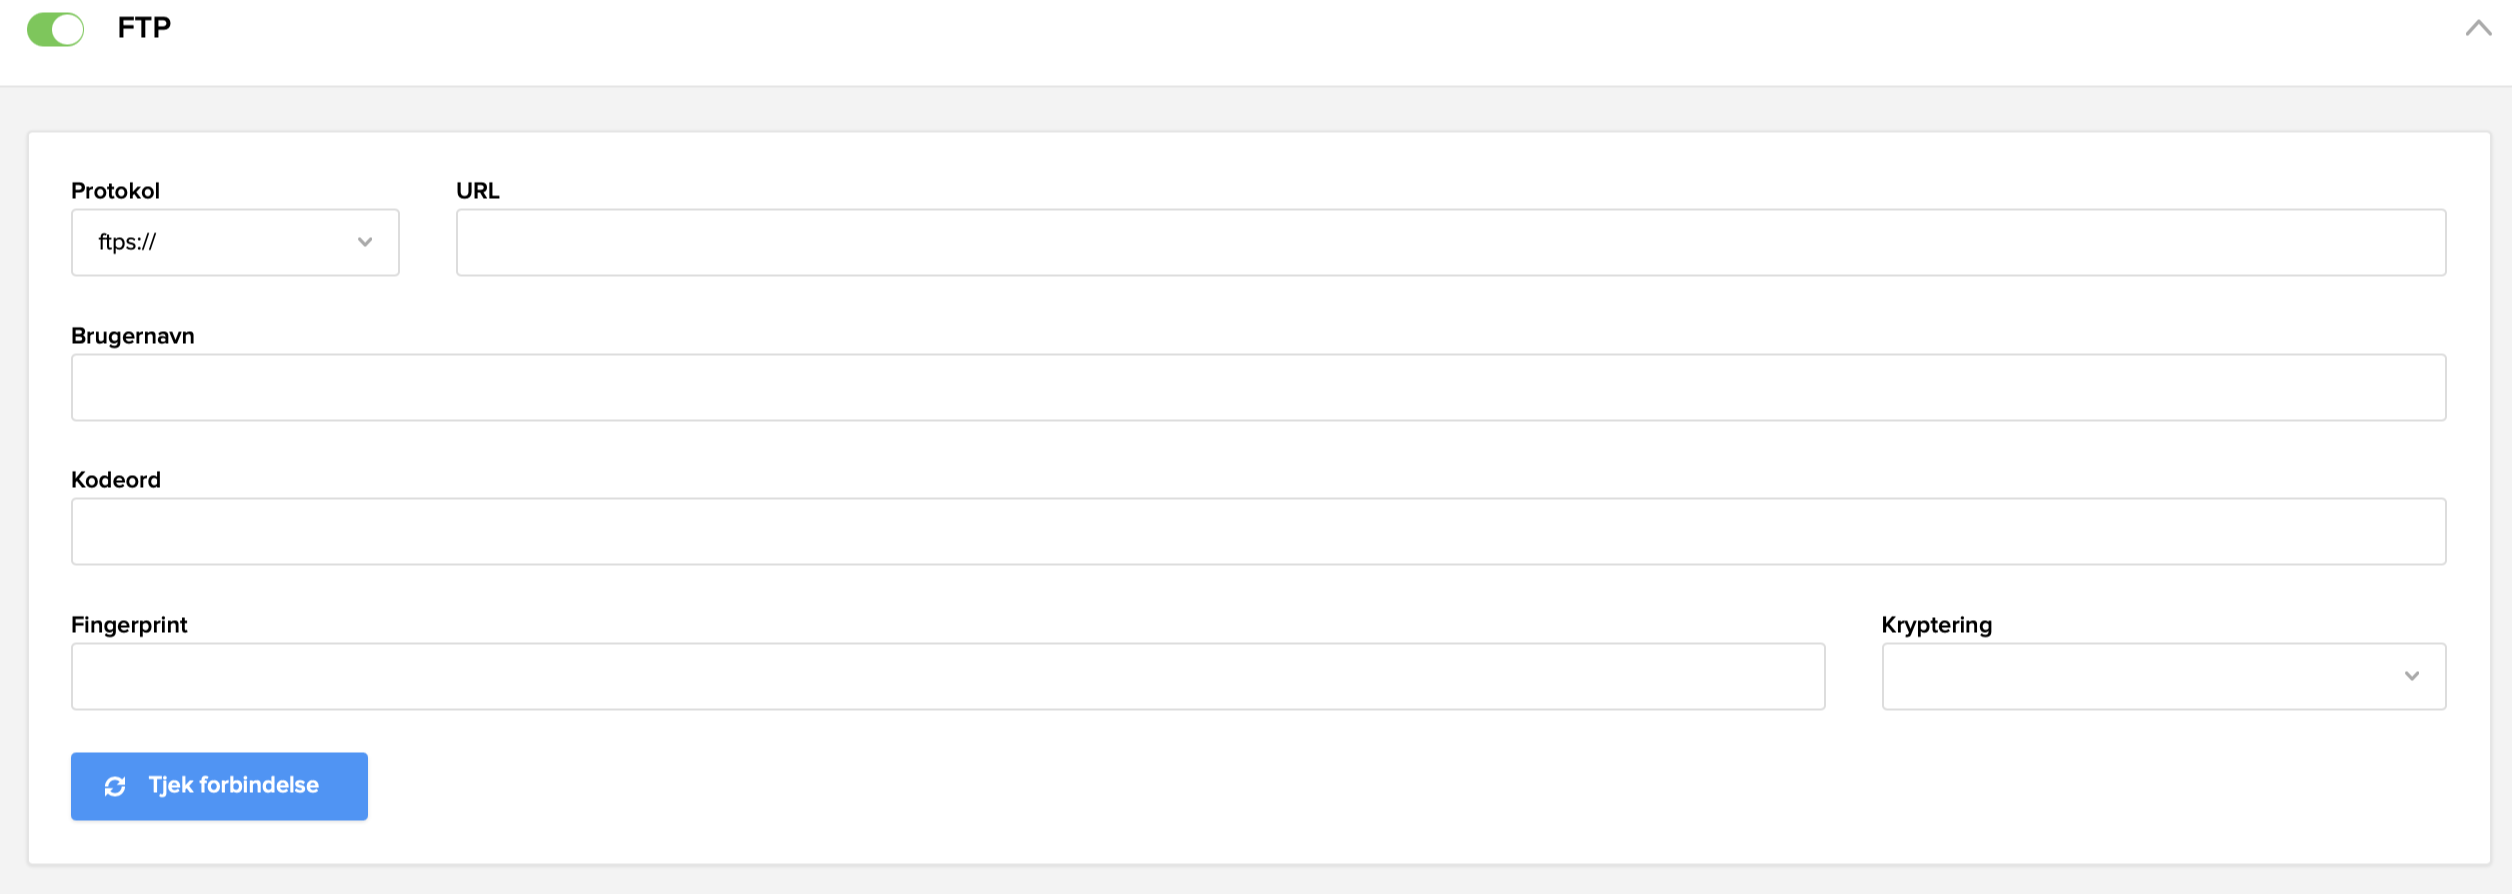This screenshot has width=2512, height=894.
Task: Click the Protokol label
Action: point(115,191)
